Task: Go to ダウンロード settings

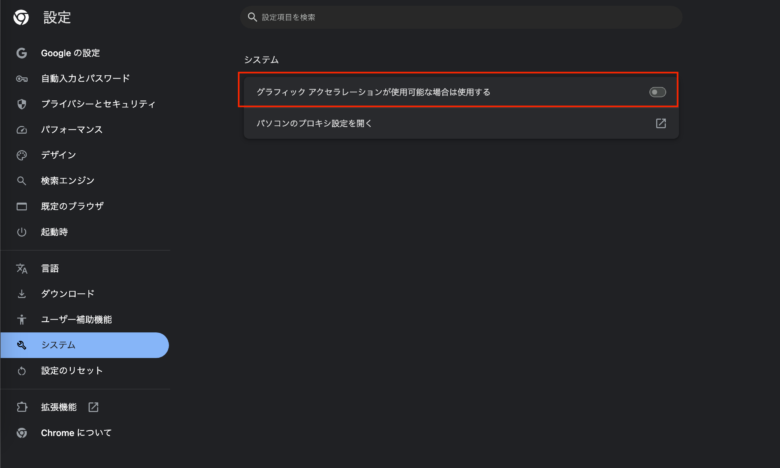Action: click(x=67, y=294)
